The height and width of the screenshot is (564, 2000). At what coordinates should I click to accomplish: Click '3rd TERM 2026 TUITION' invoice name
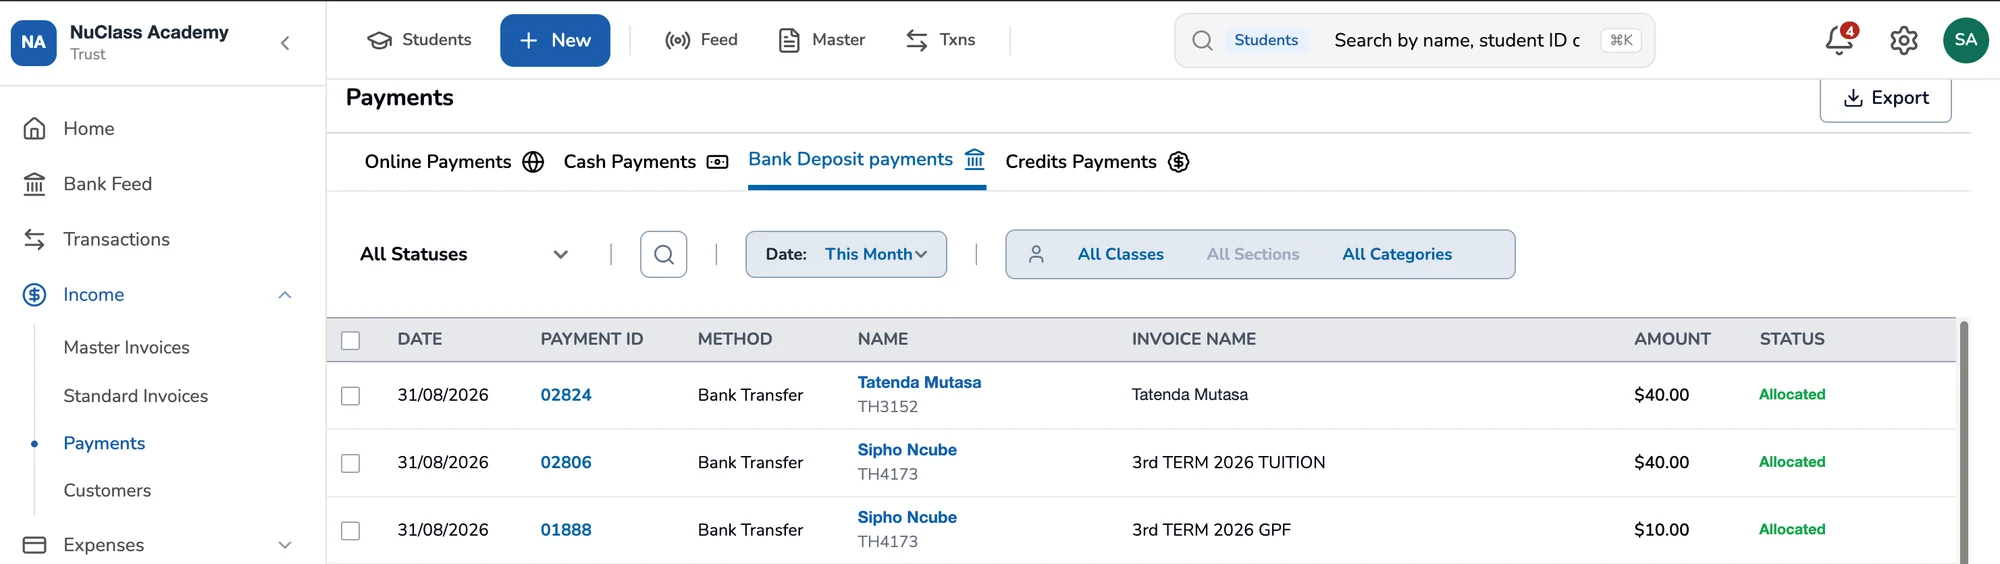[x=1228, y=462]
